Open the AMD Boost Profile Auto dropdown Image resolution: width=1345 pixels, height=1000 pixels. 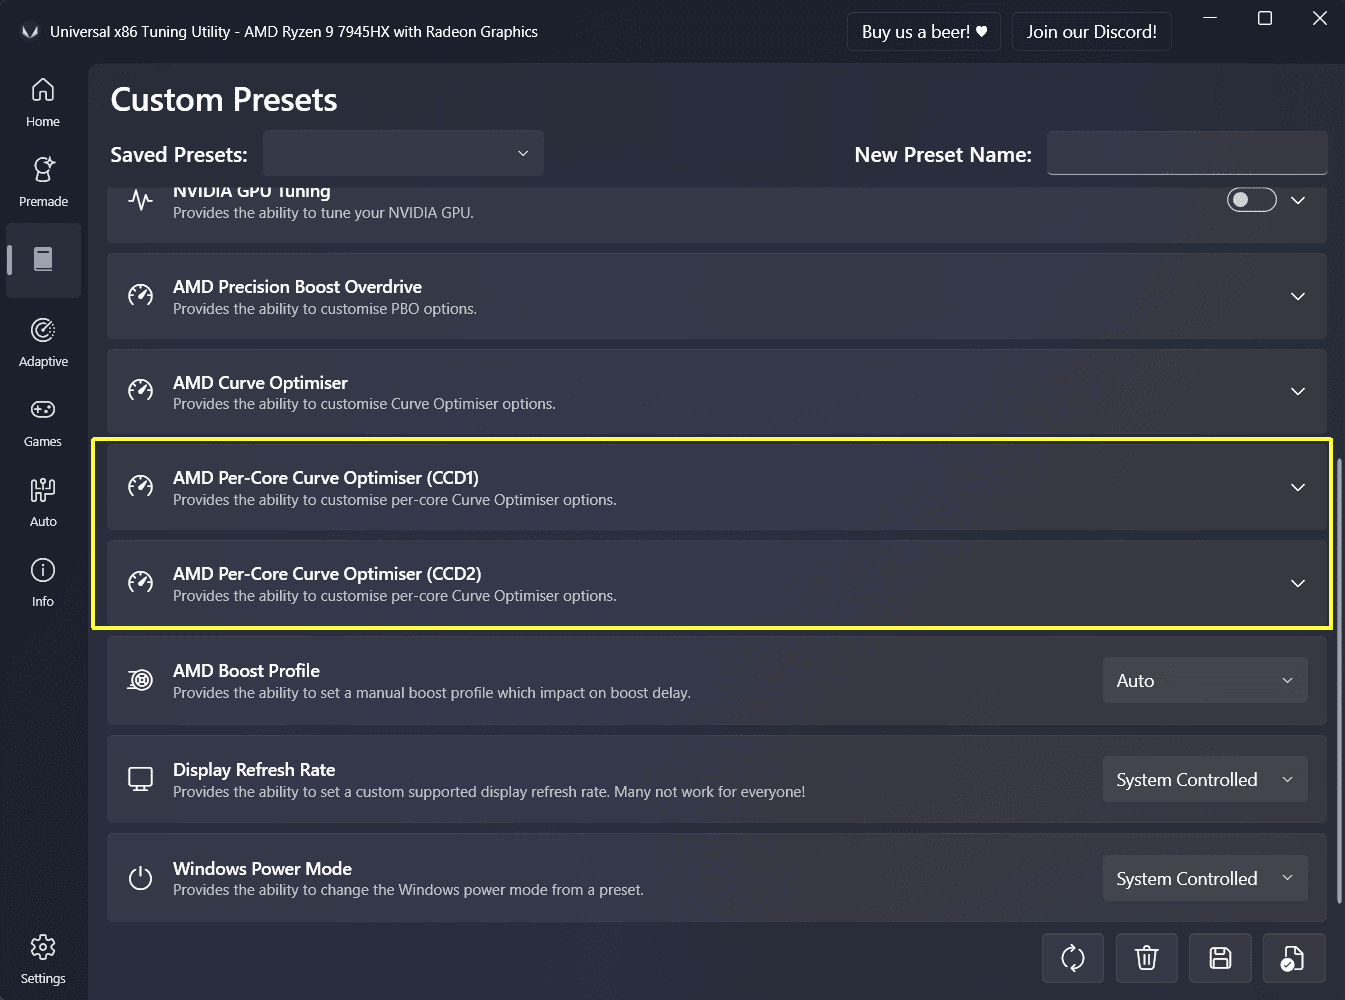1204,681
